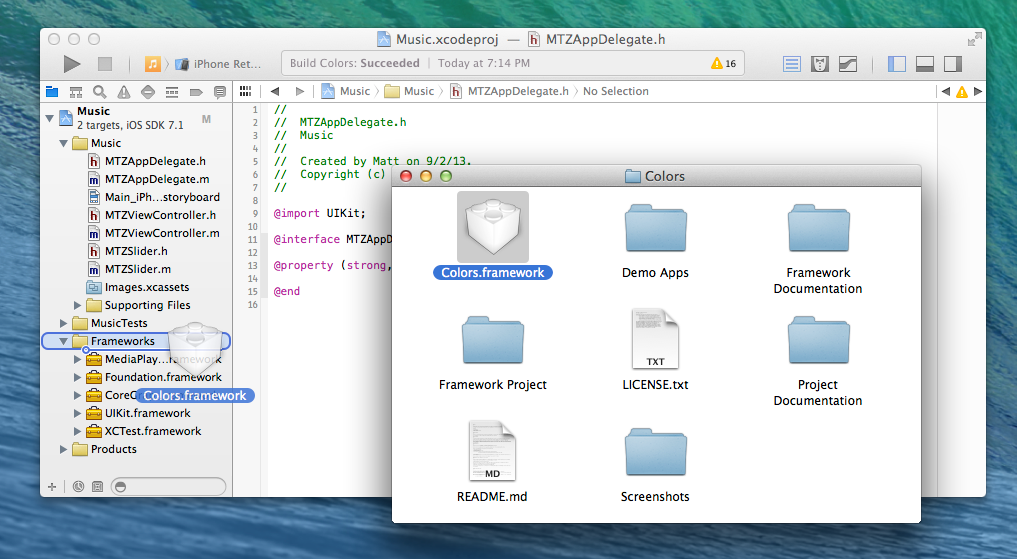Image resolution: width=1017 pixels, height=559 pixels.
Task: Select the README.md file
Action: coord(492,462)
